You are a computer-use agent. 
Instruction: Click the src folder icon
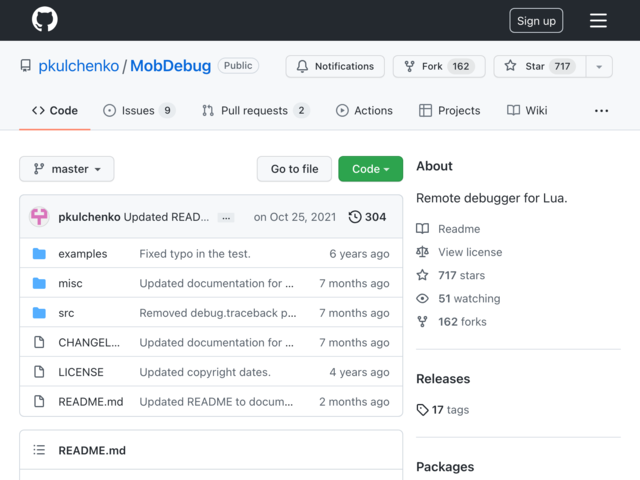click(39, 313)
